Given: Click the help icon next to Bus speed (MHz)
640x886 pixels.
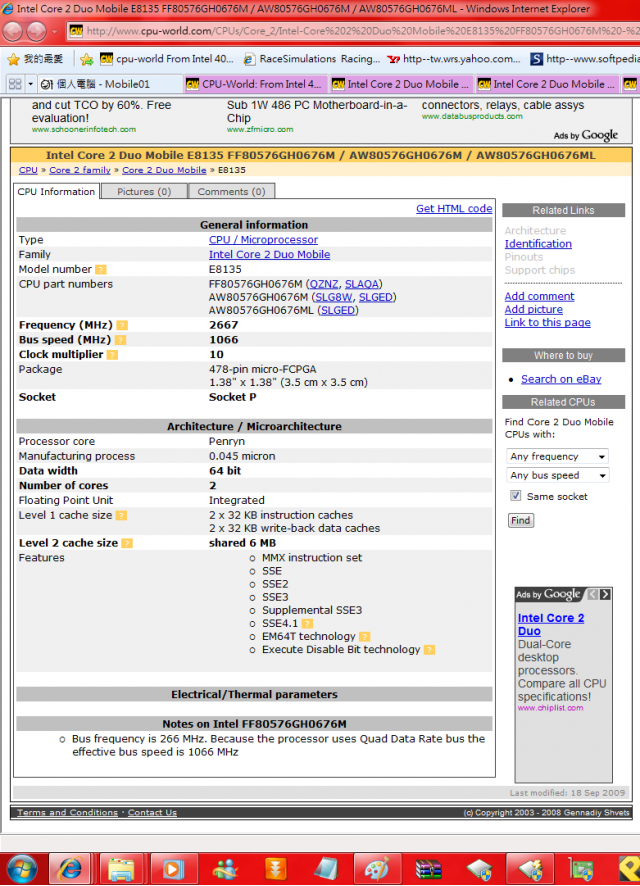Looking at the screenshot, I should [120, 340].
